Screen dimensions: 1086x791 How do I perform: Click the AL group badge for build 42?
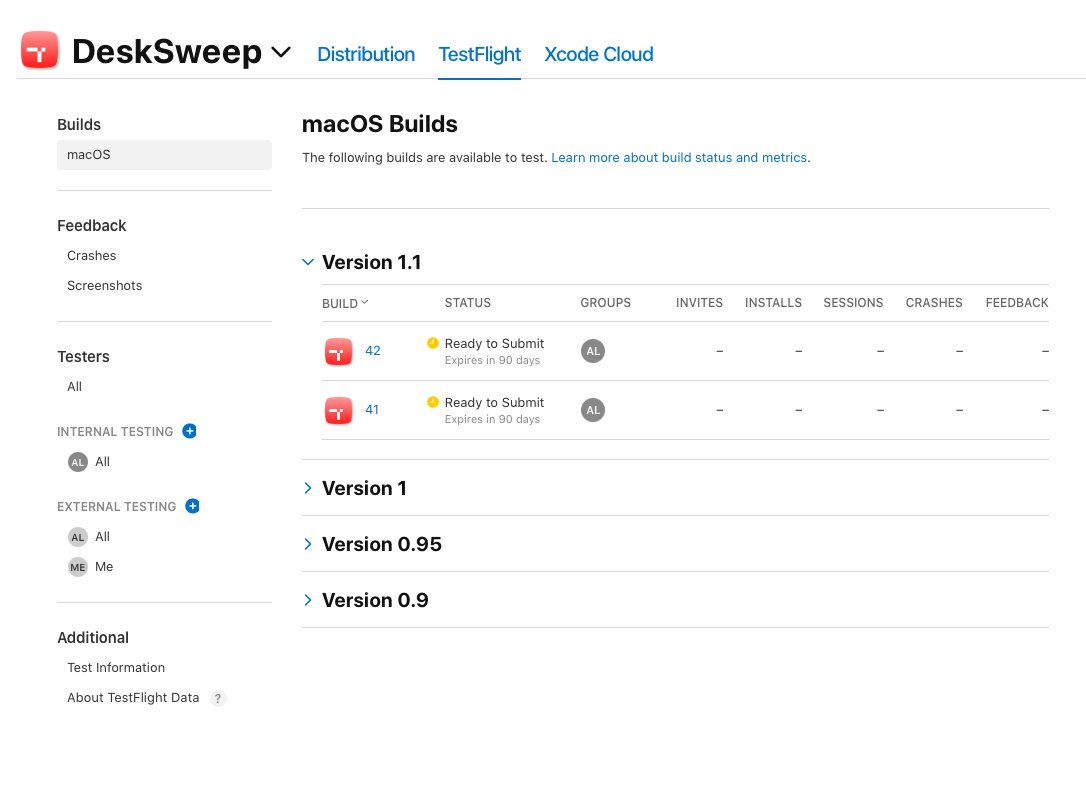point(593,351)
